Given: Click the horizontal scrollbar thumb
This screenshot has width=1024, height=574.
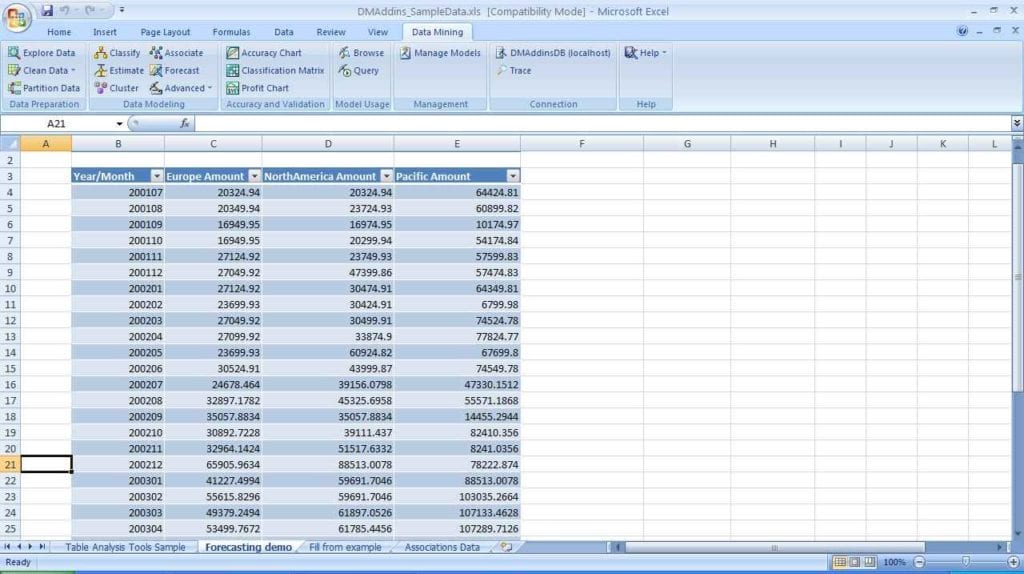Looking at the screenshot, I should click(775, 547).
